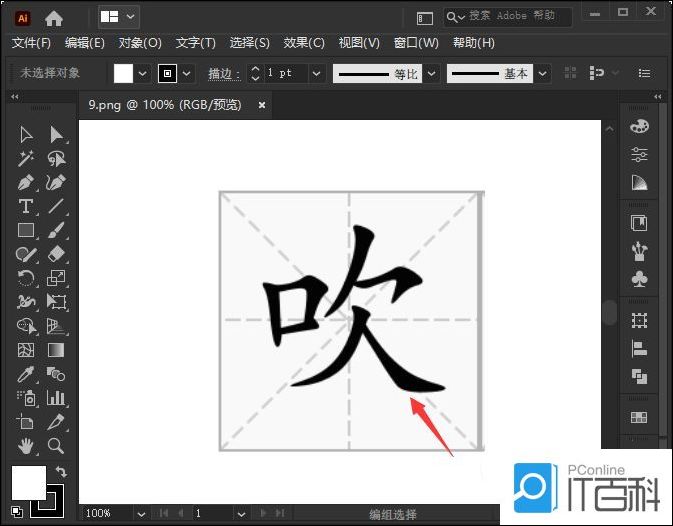
Task: Open the 编辑(E) menu
Action: click(x=85, y=43)
